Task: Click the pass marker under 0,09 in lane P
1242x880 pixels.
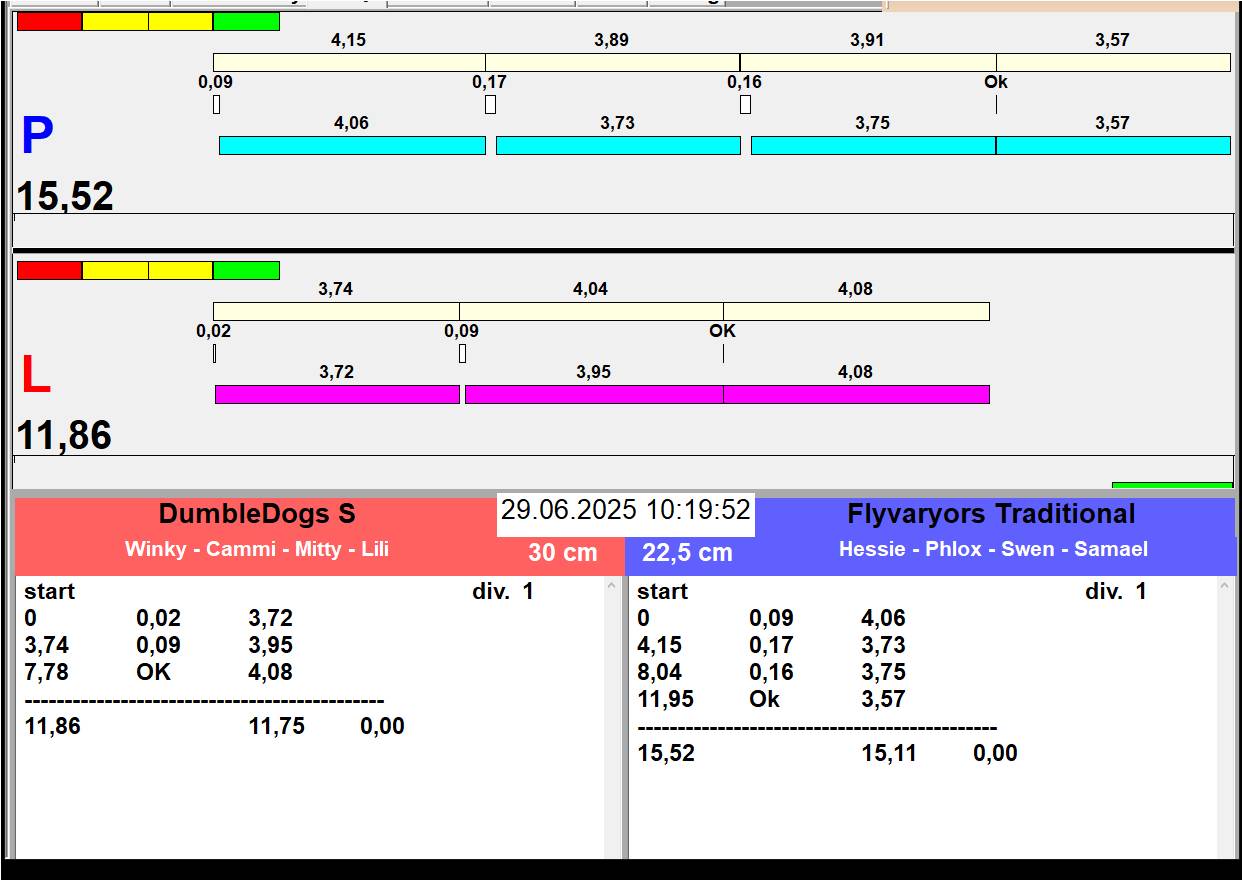Action: (216, 104)
